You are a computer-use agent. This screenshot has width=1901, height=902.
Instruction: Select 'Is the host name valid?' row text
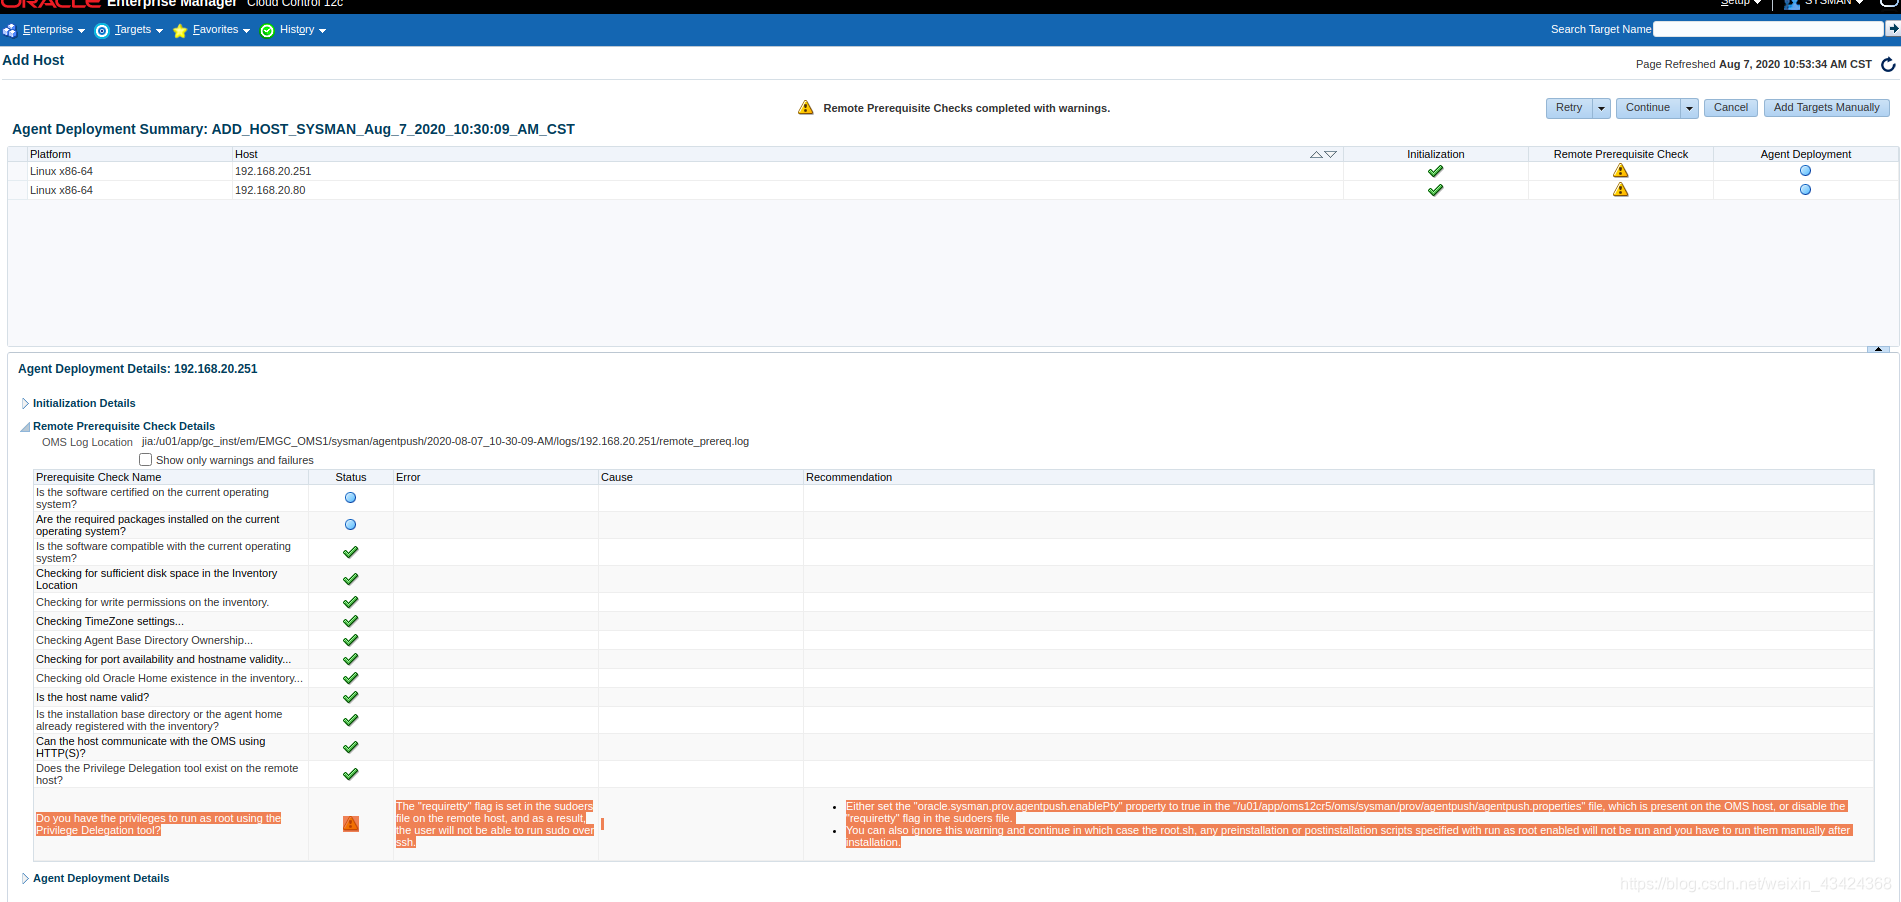tap(92, 697)
